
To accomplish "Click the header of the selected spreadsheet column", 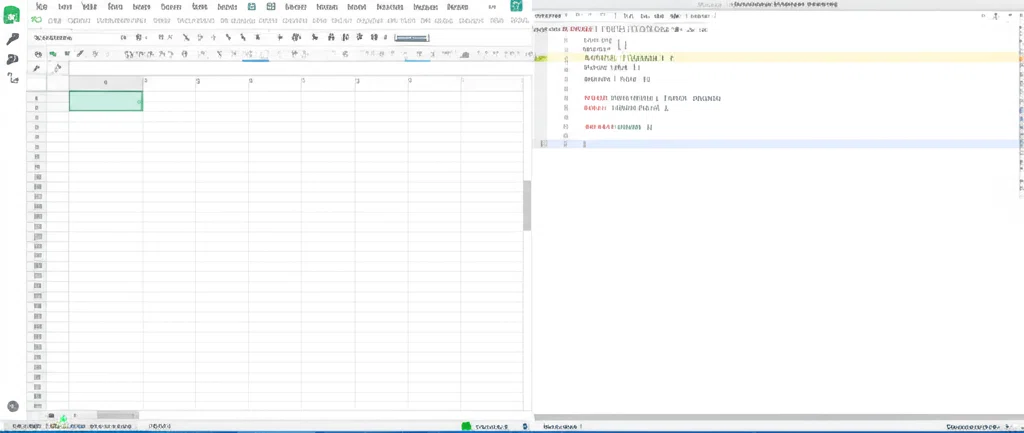I will pos(106,82).
